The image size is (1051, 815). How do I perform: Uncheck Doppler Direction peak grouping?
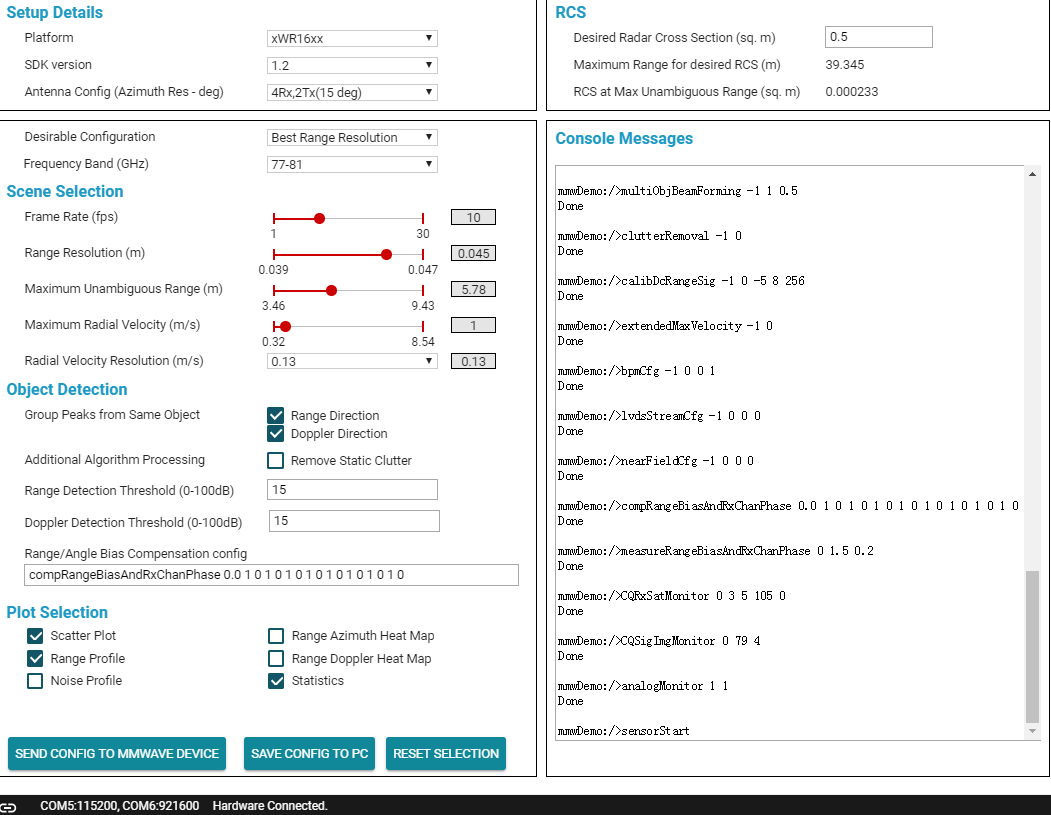[275, 434]
